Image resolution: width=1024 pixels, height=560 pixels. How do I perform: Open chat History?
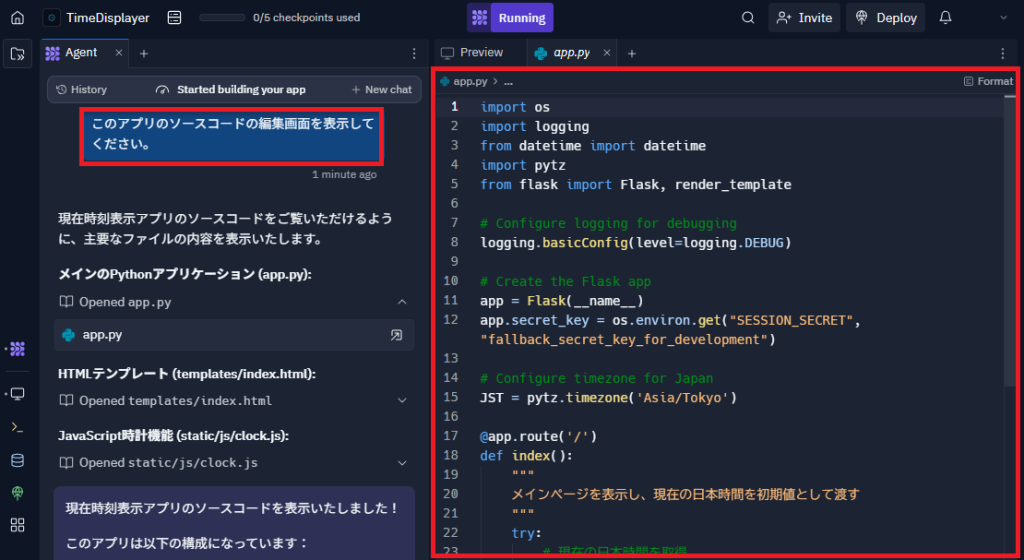point(82,89)
